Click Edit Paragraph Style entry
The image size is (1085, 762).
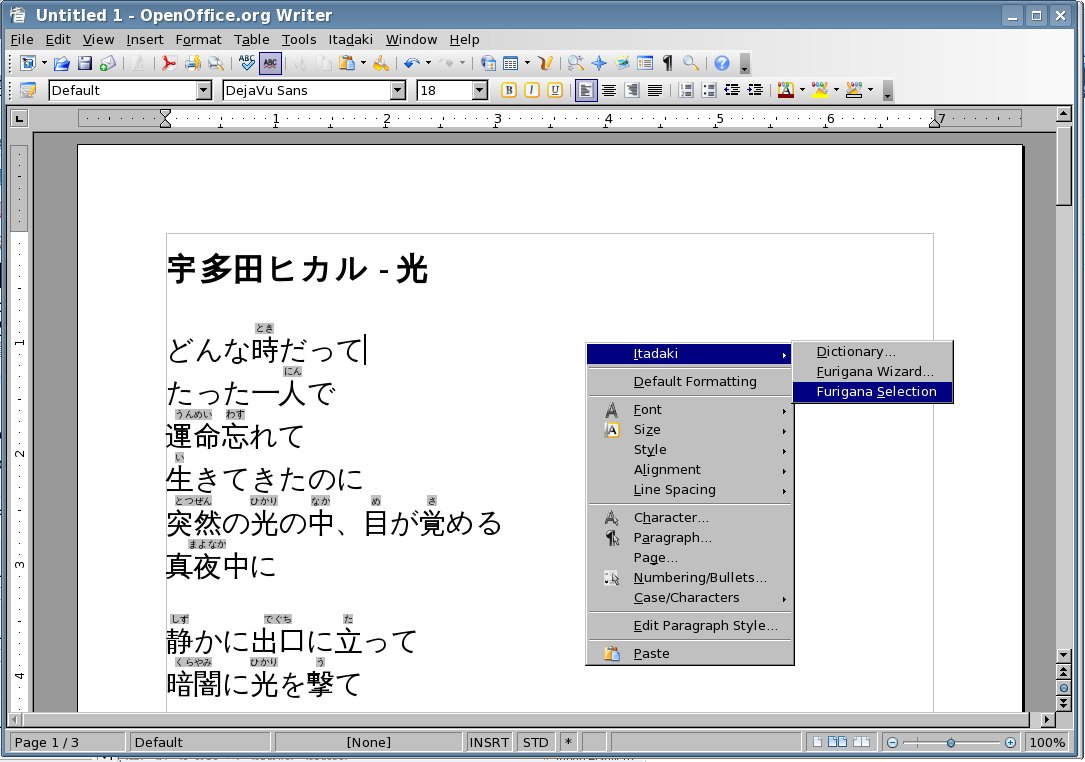point(705,625)
